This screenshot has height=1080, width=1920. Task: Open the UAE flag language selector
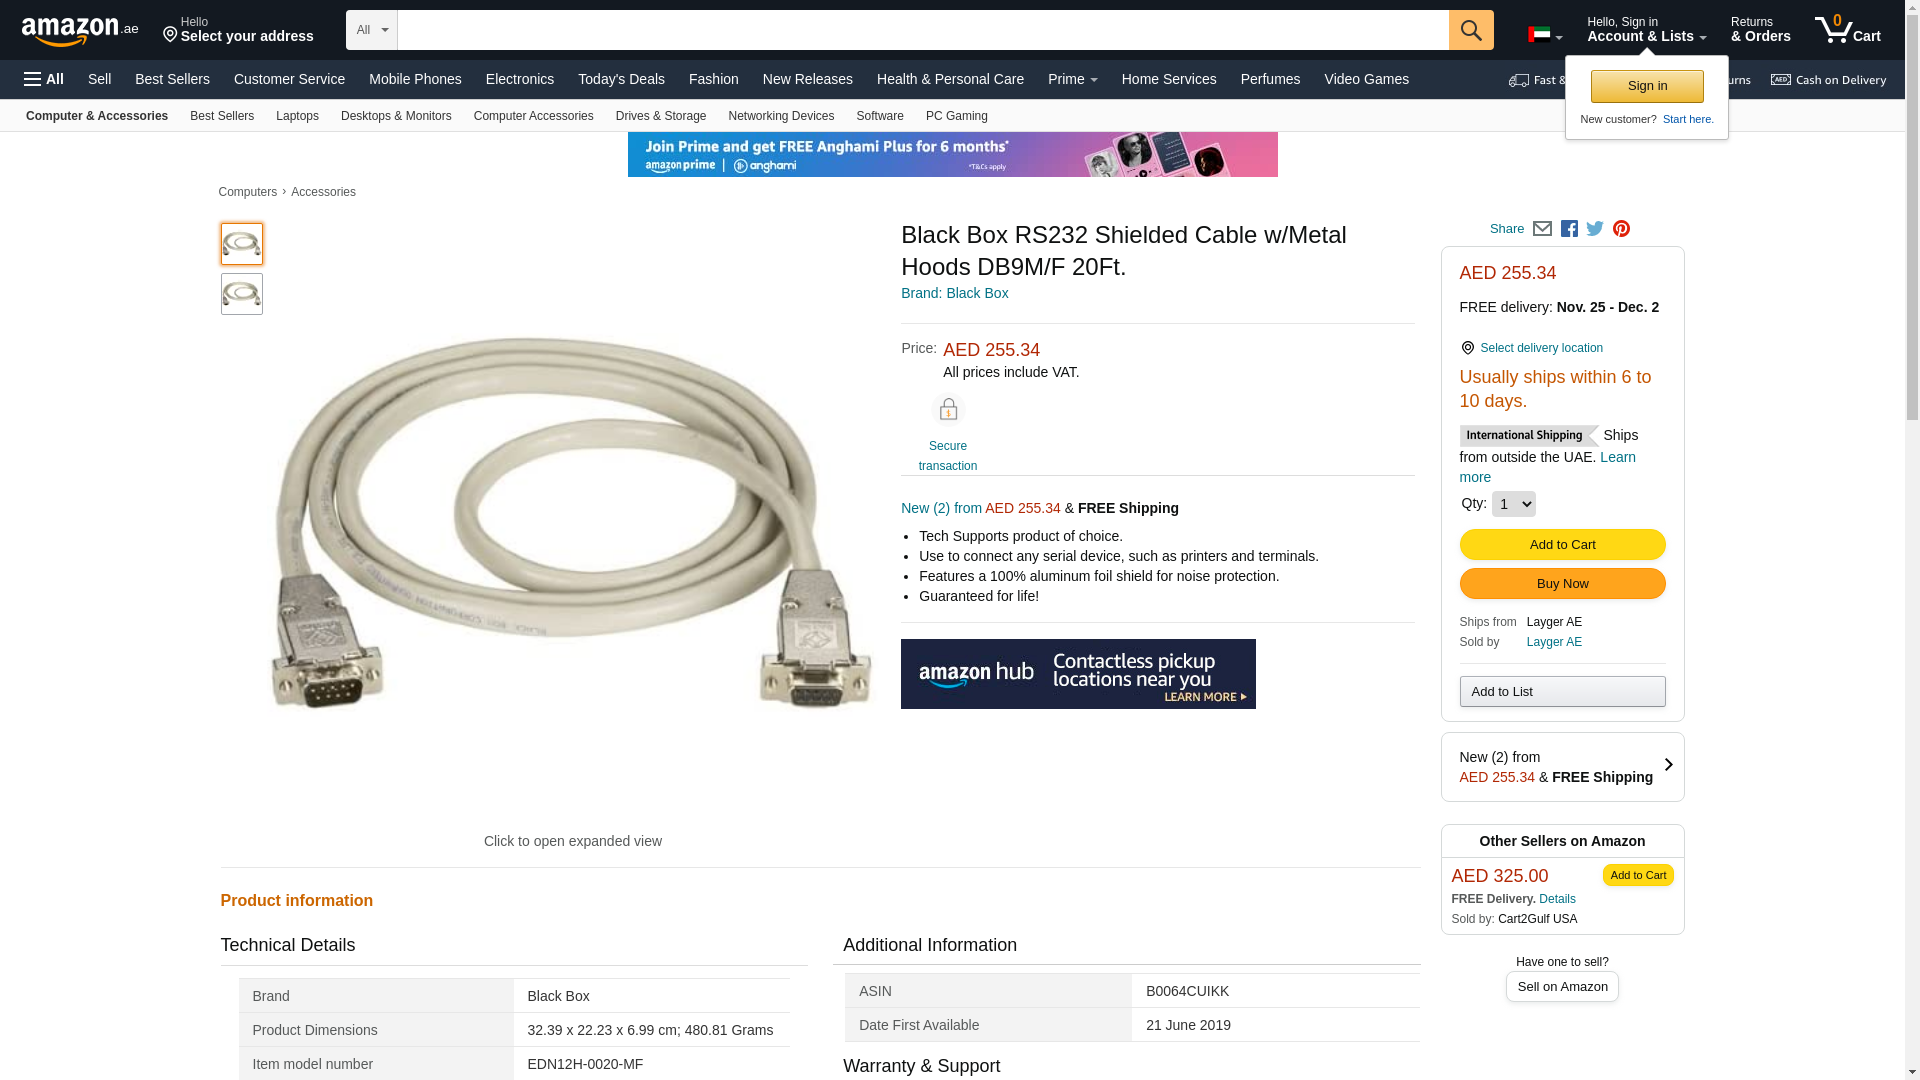pos(1544,35)
